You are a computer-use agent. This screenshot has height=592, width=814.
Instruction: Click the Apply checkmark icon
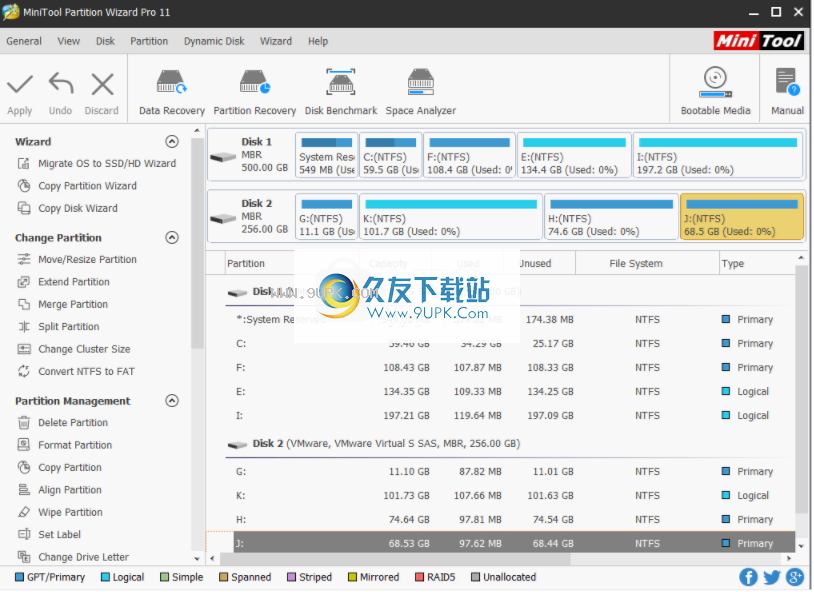pyautogui.click(x=20, y=84)
